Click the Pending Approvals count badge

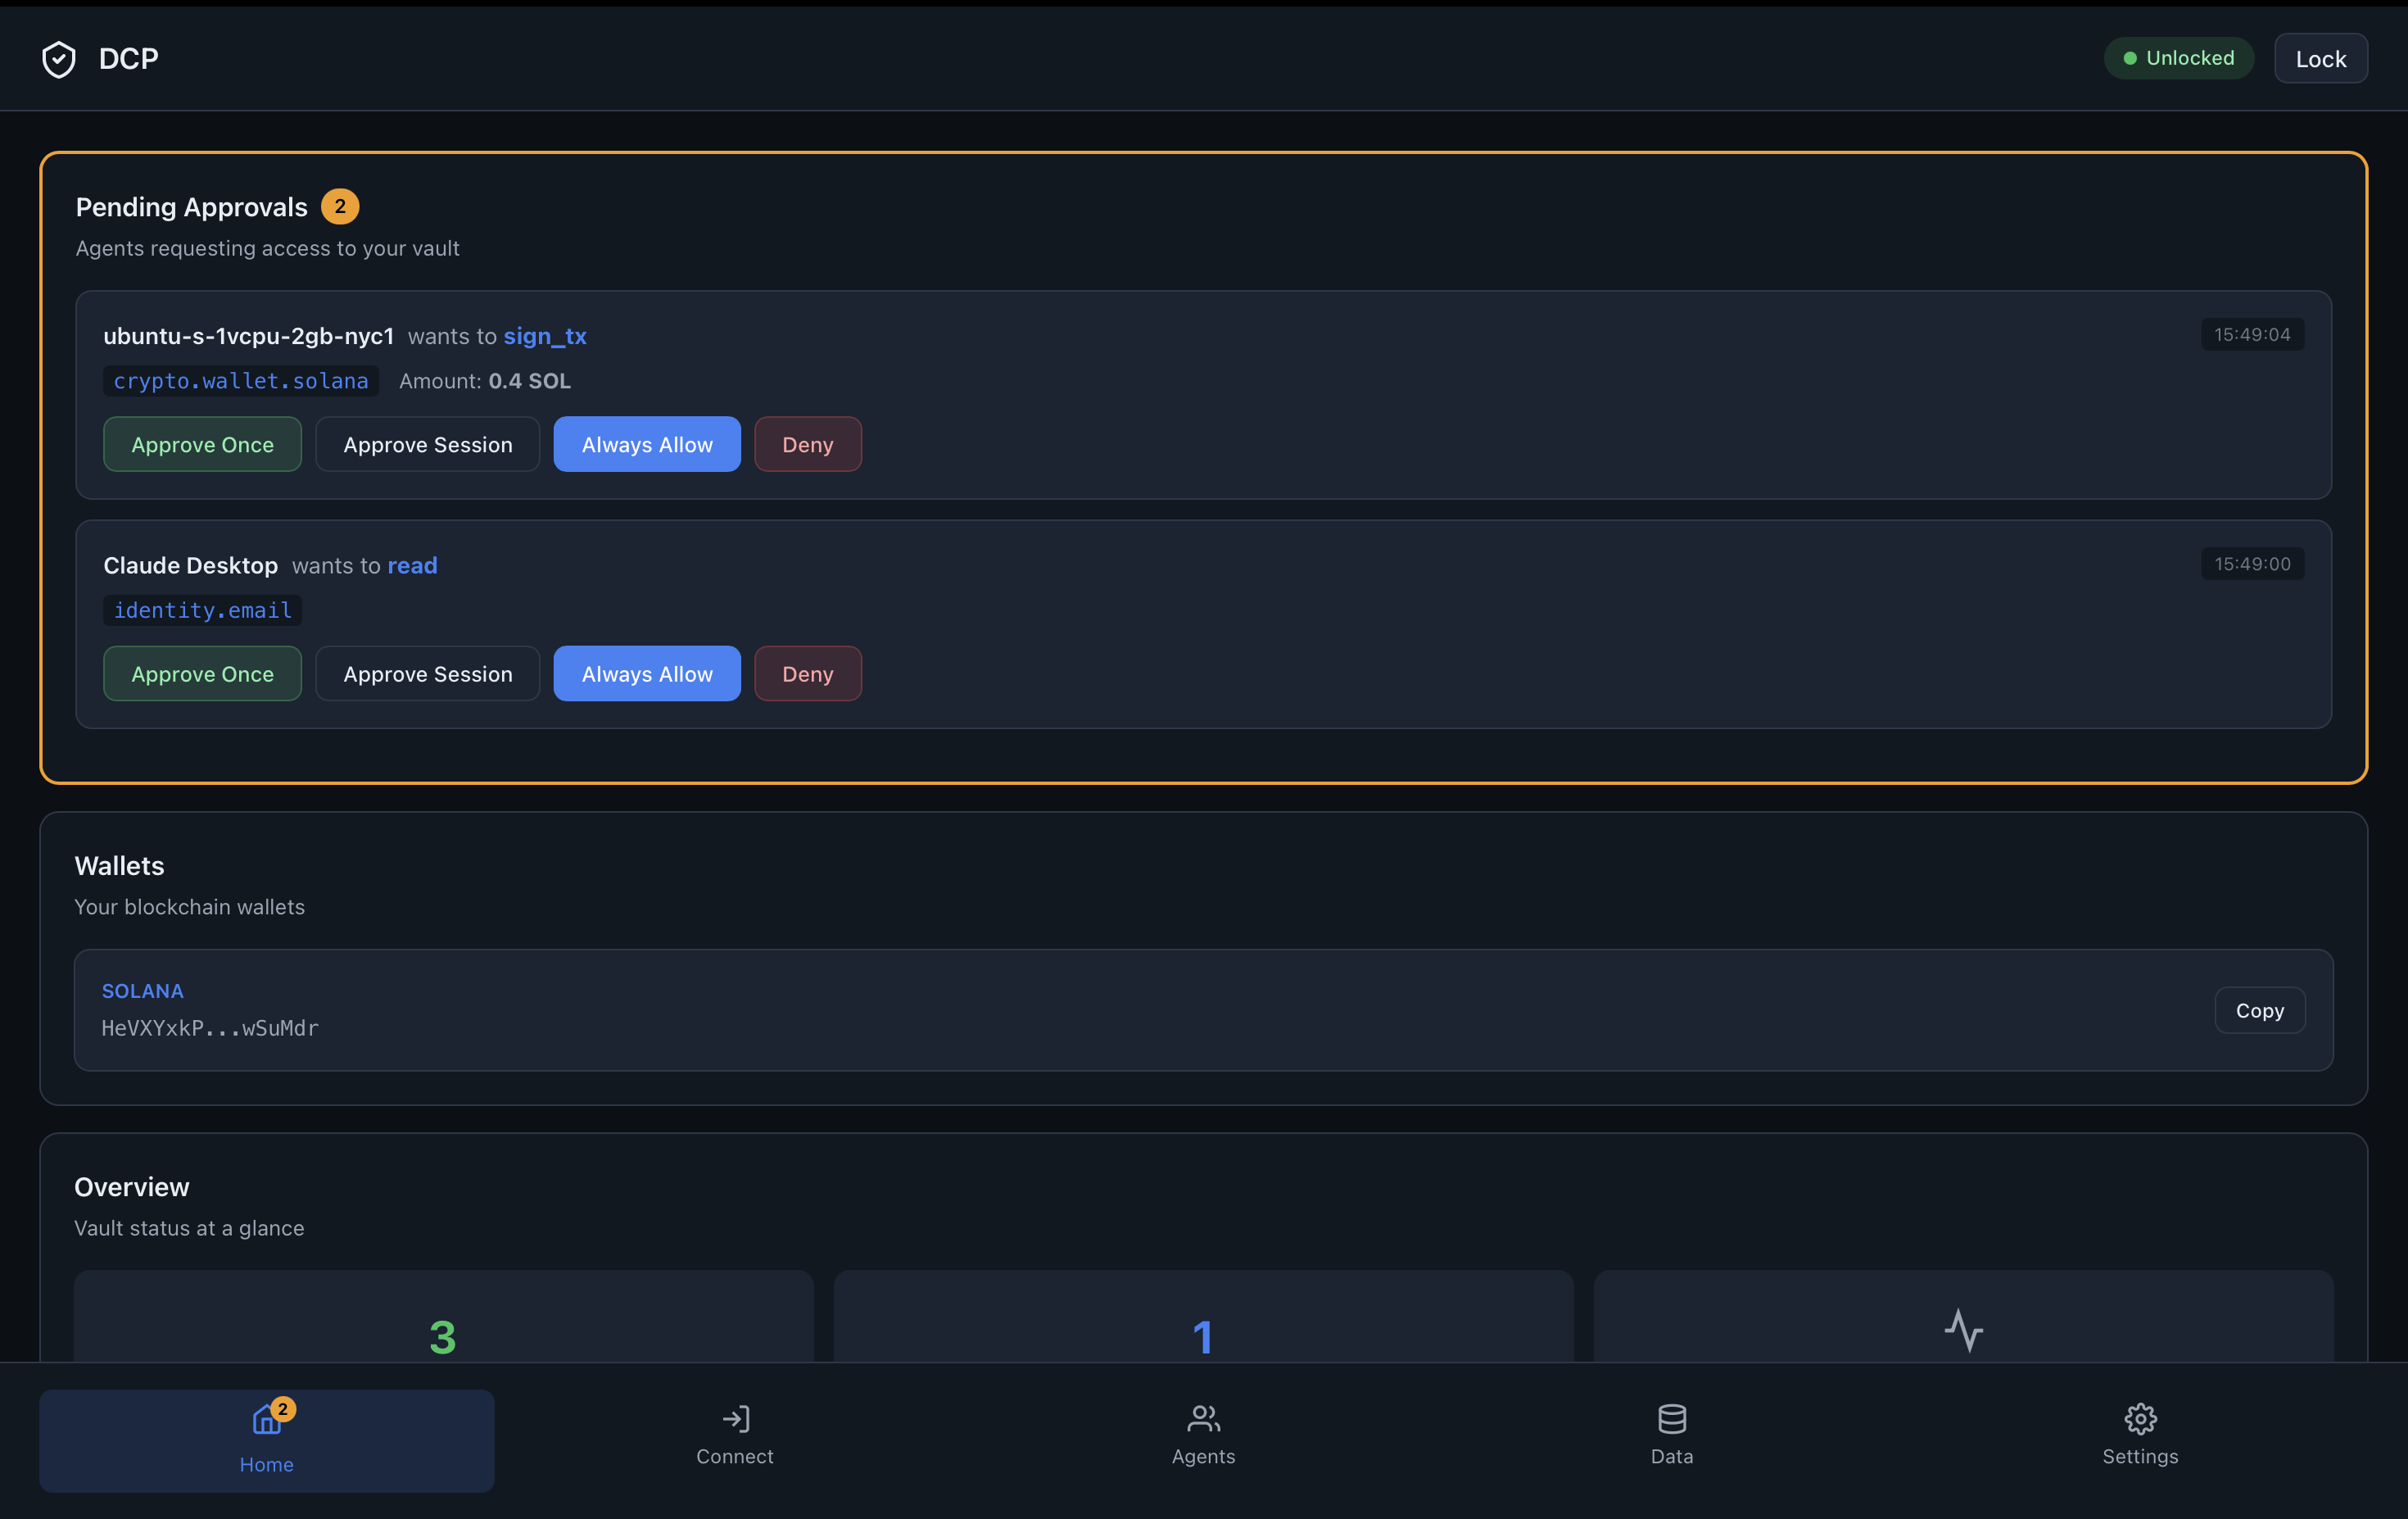(x=340, y=206)
